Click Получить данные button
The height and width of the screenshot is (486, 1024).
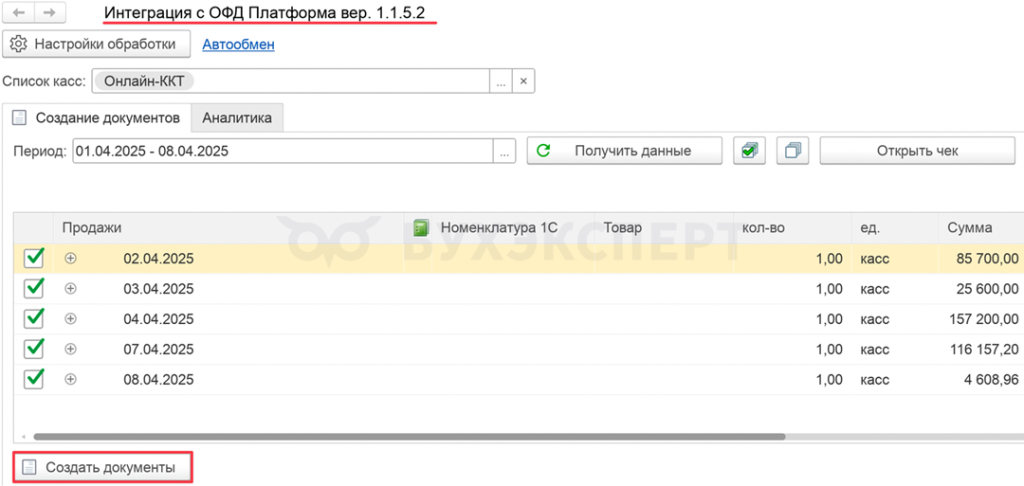(624, 151)
